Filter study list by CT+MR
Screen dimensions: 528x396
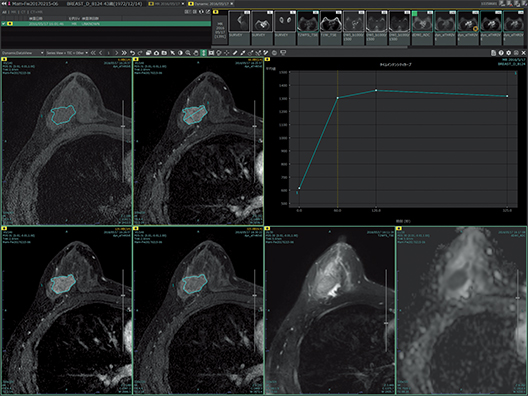click(36, 12)
